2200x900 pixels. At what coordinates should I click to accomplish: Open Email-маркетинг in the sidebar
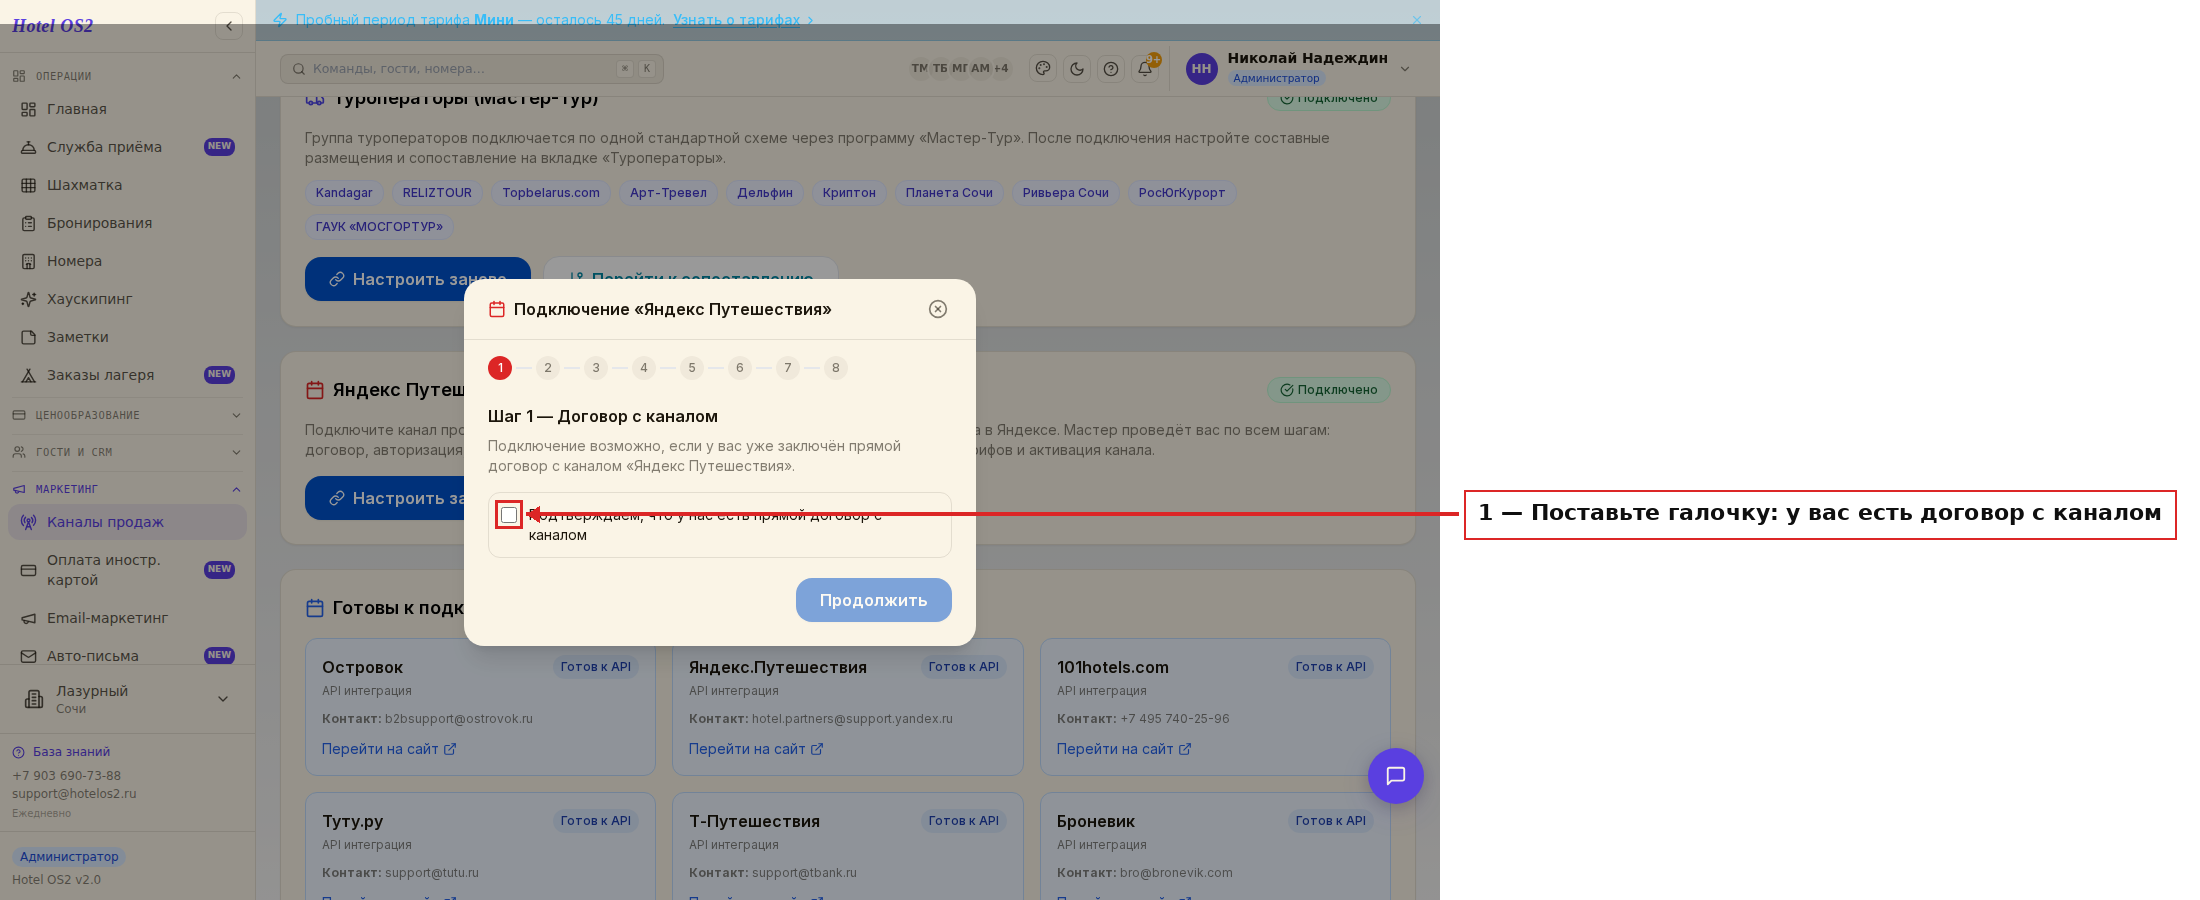point(127,618)
